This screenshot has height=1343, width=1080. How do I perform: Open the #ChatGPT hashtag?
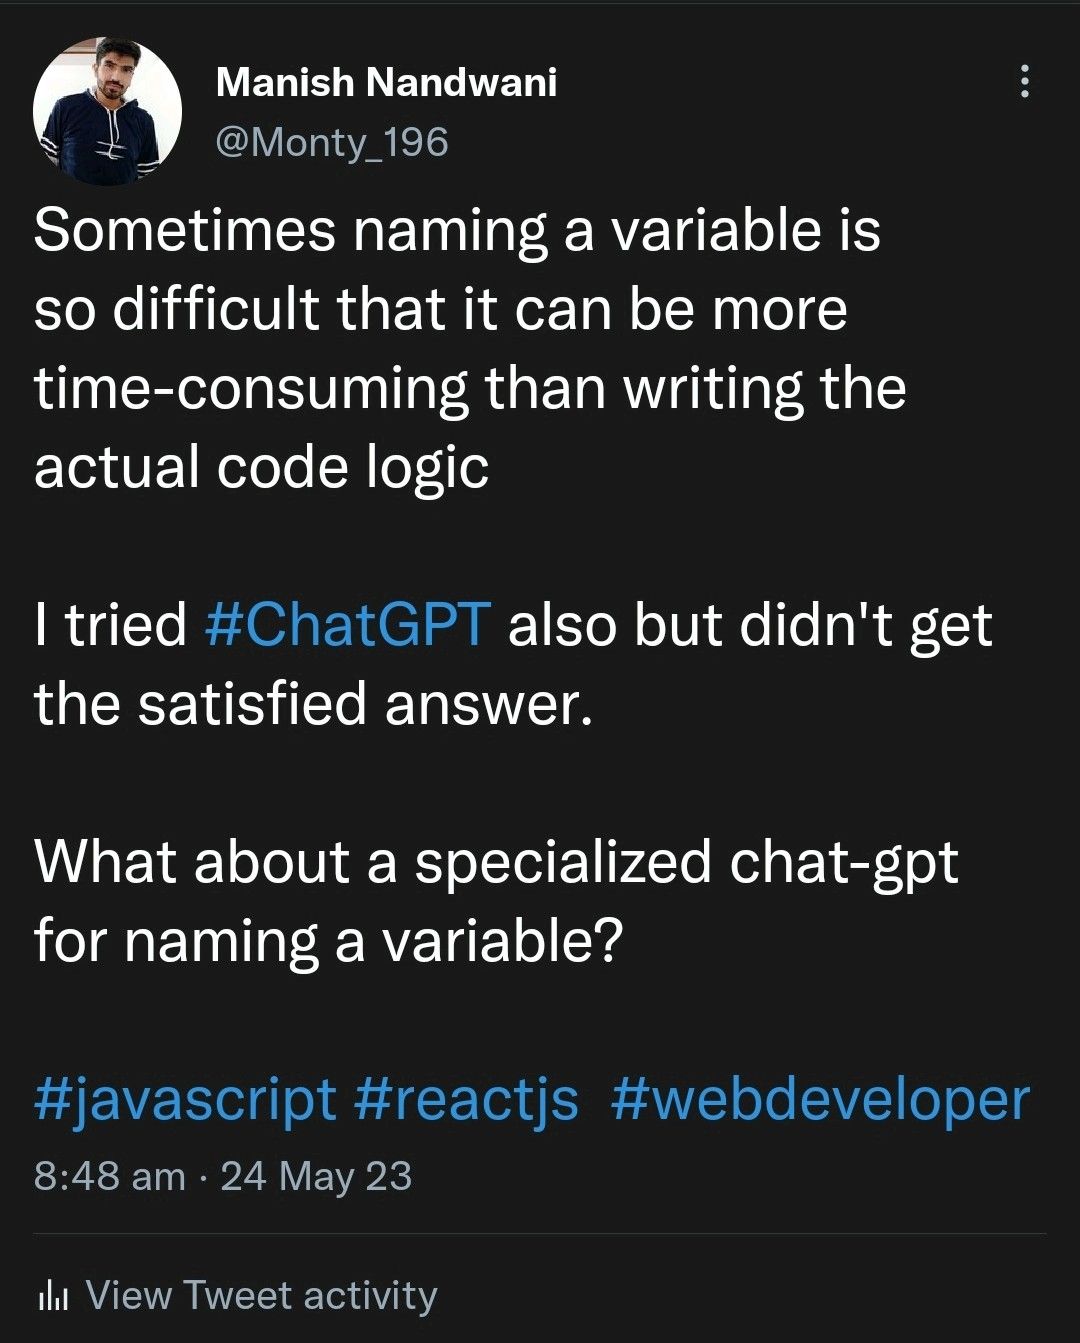click(347, 626)
